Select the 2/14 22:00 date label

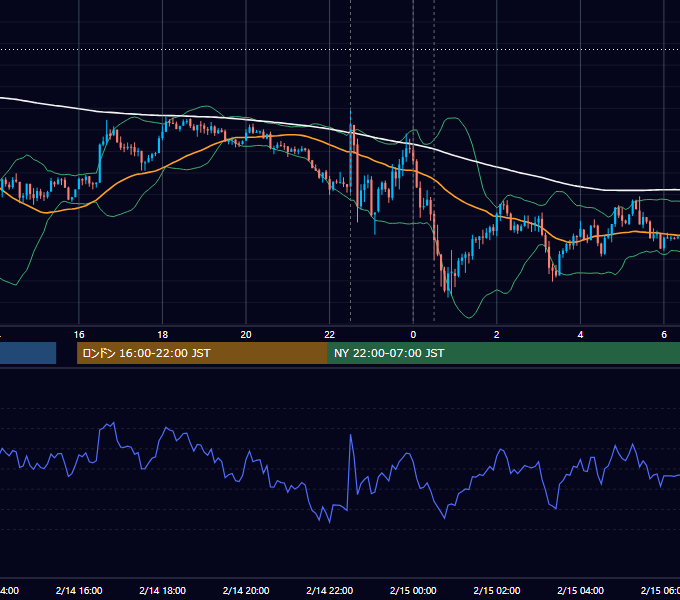(x=330, y=590)
